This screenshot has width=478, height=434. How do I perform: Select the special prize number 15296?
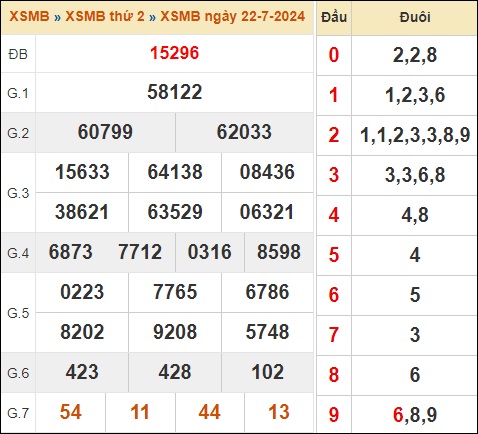point(174,53)
